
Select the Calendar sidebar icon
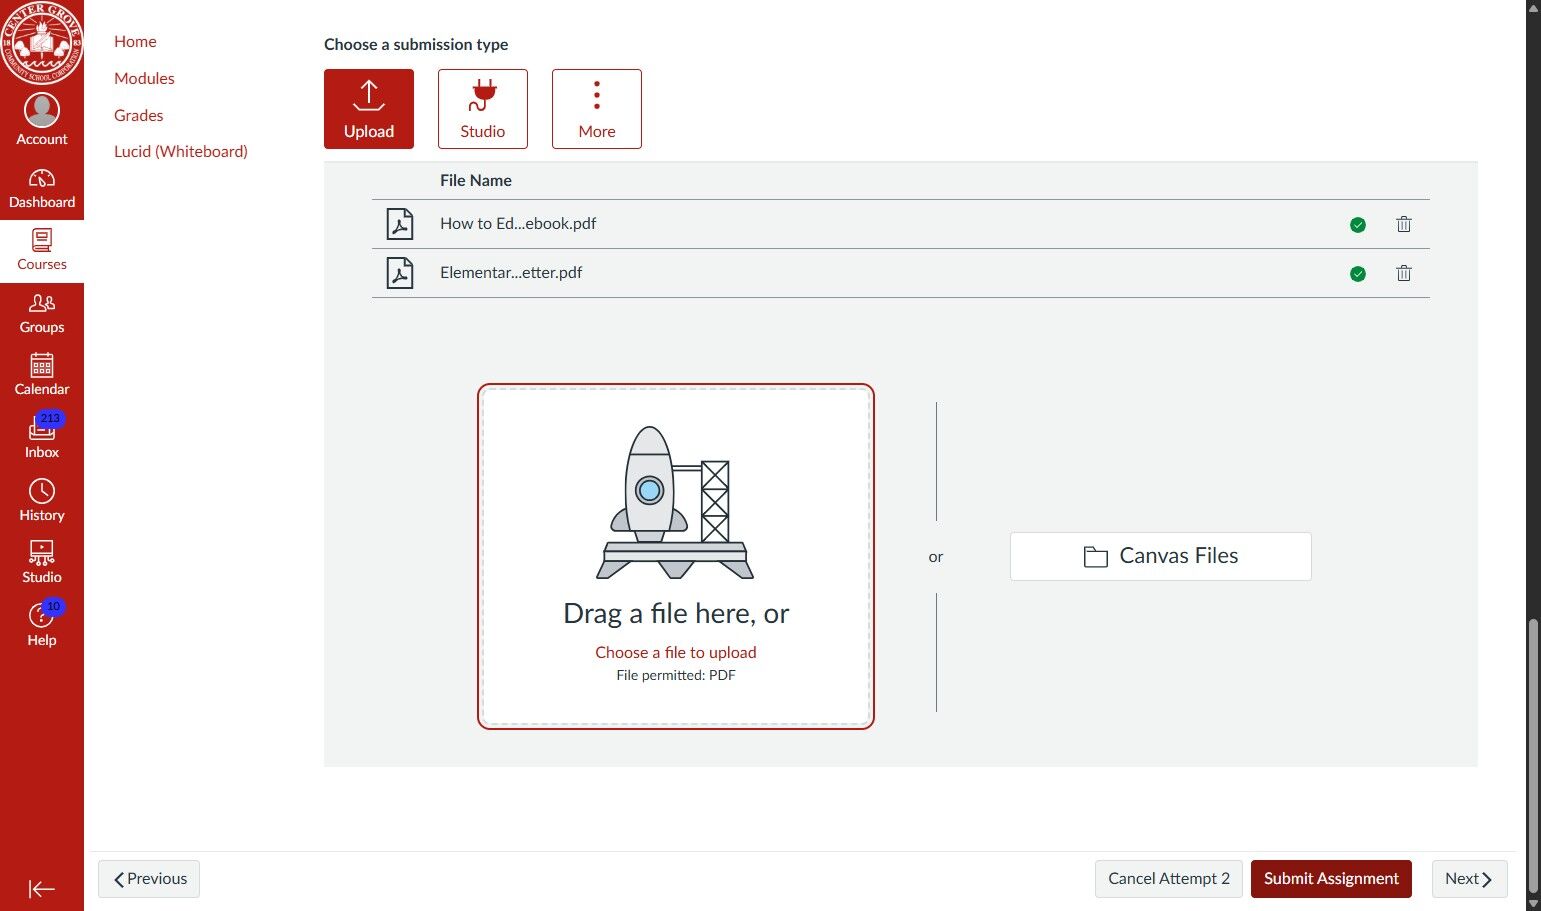(41, 374)
